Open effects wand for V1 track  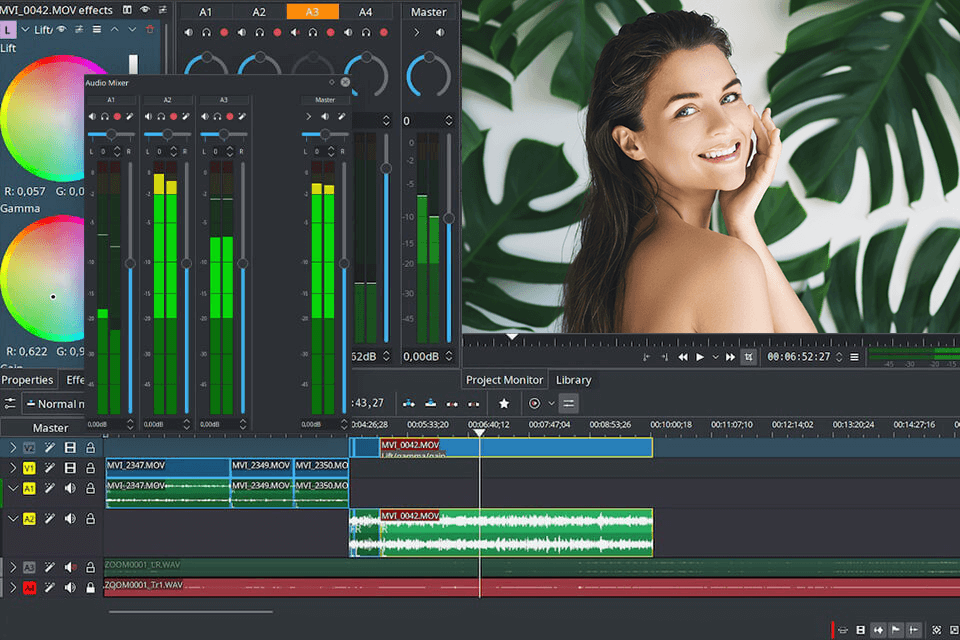[50, 468]
